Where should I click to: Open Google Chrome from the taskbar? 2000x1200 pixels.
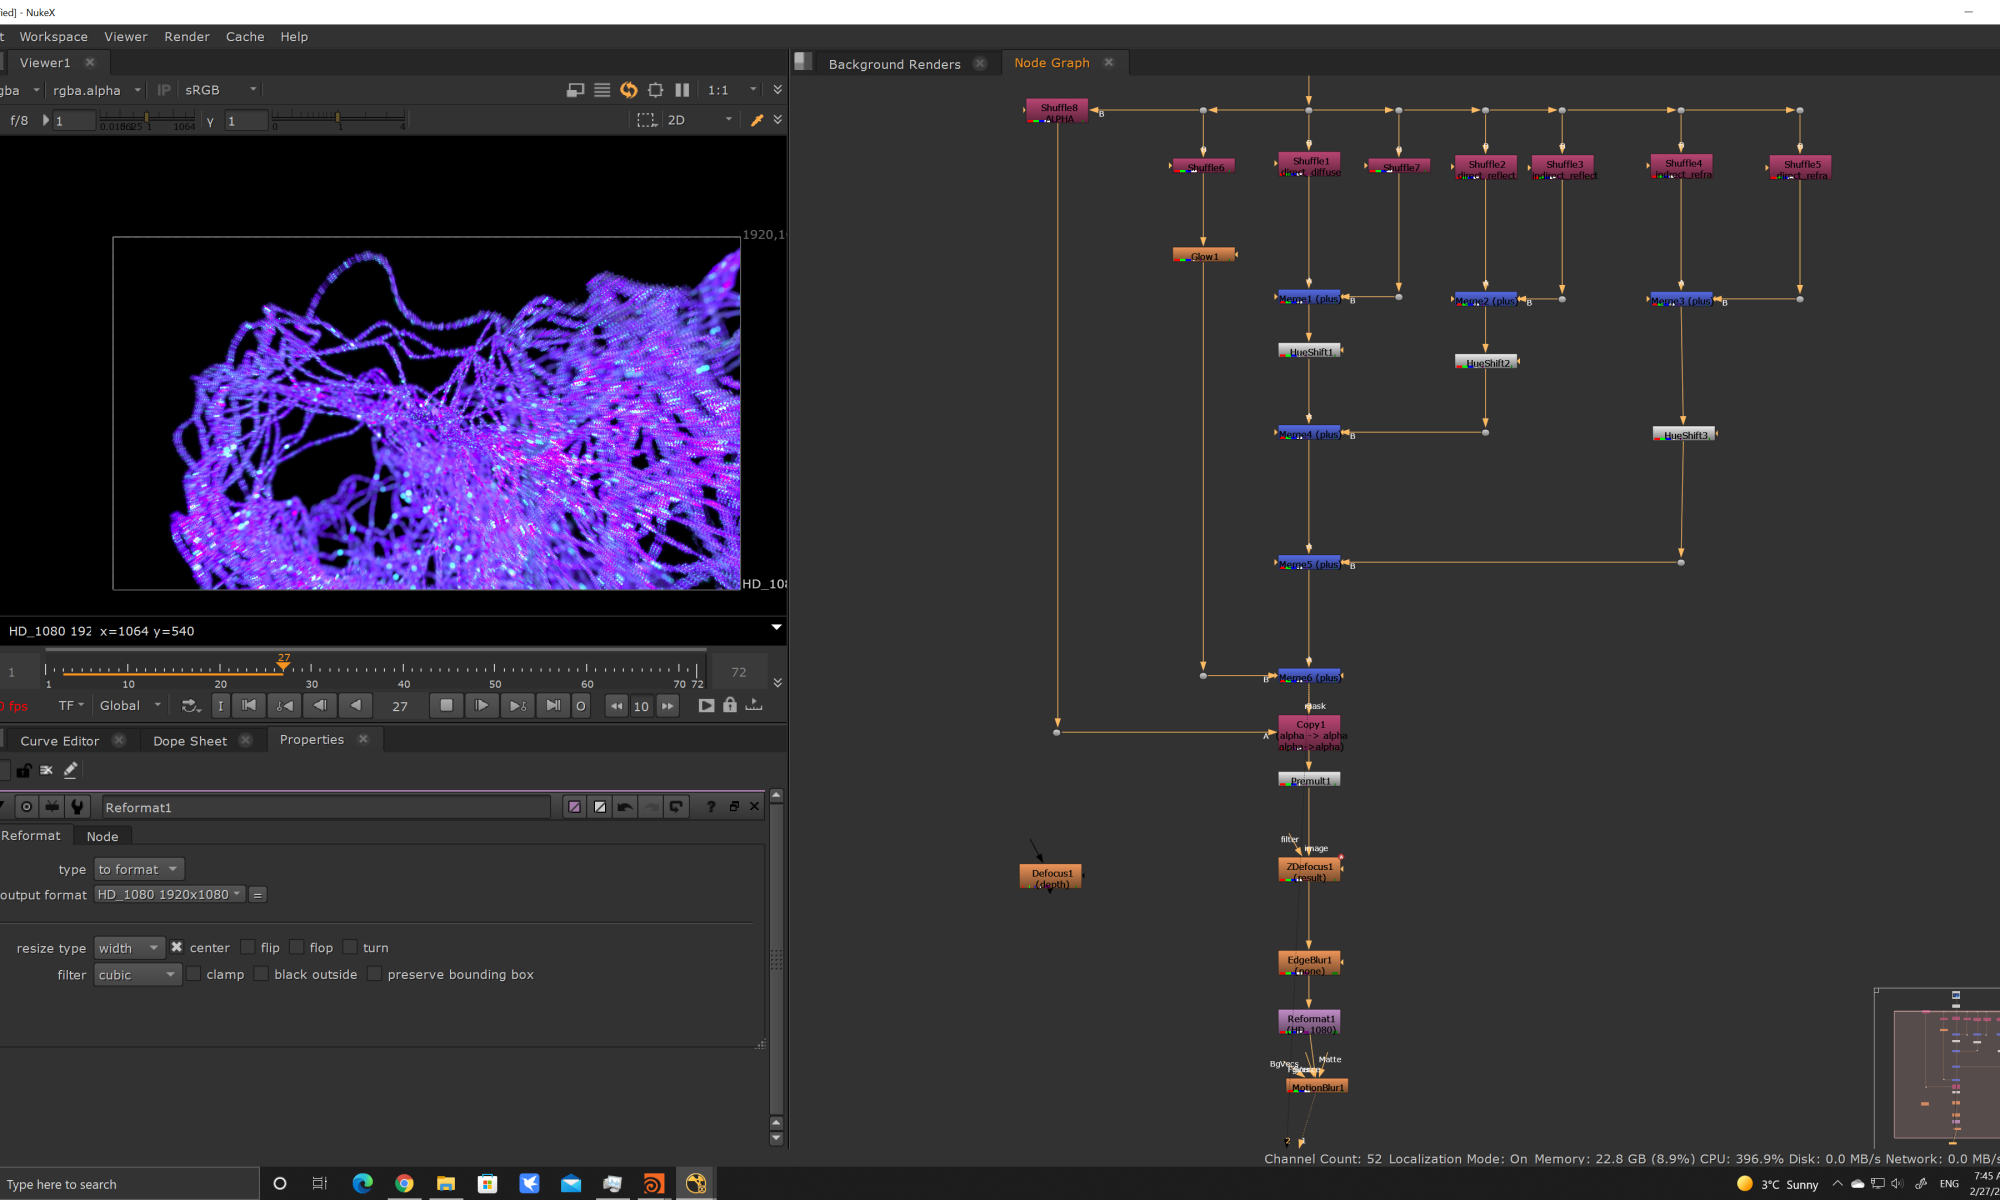[404, 1184]
